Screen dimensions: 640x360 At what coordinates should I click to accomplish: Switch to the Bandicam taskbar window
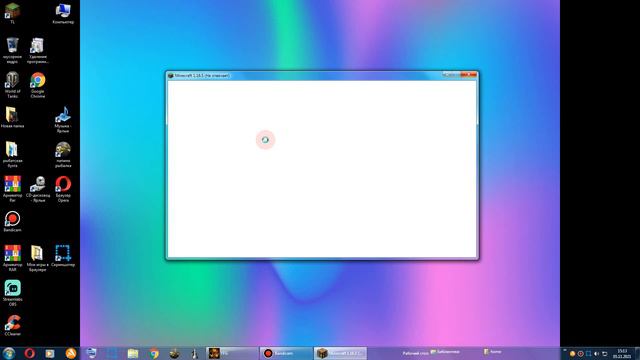tap(286, 353)
